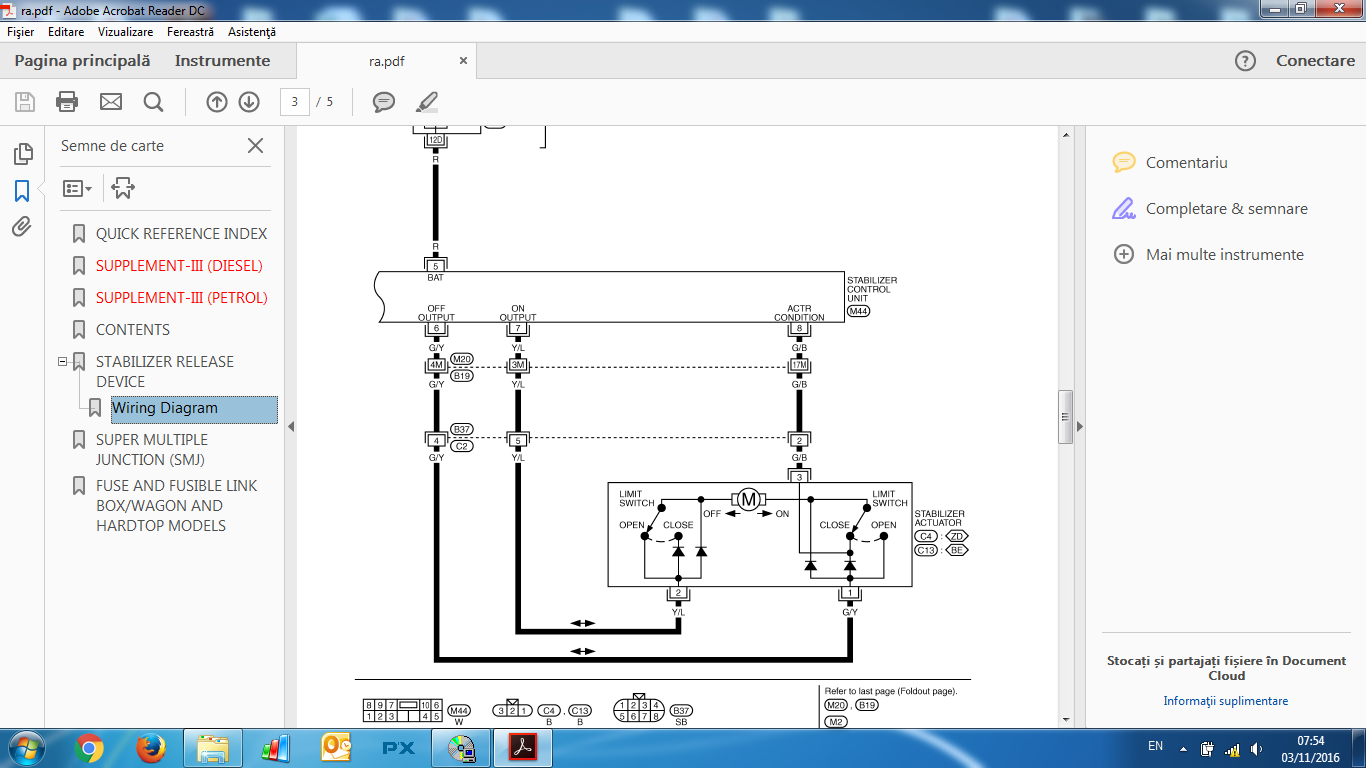
Task: Click Mai multe instrumente plus icon
Action: pos(1124,254)
